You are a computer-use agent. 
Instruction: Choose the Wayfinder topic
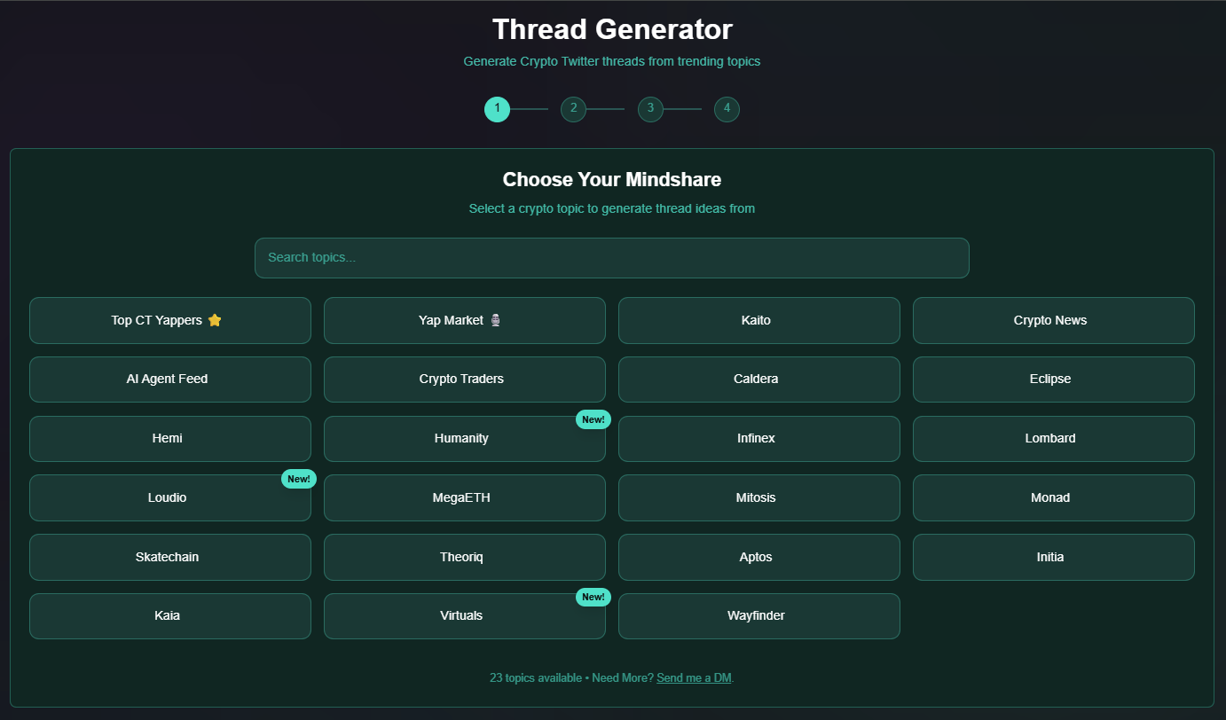click(x=759, y=616)
